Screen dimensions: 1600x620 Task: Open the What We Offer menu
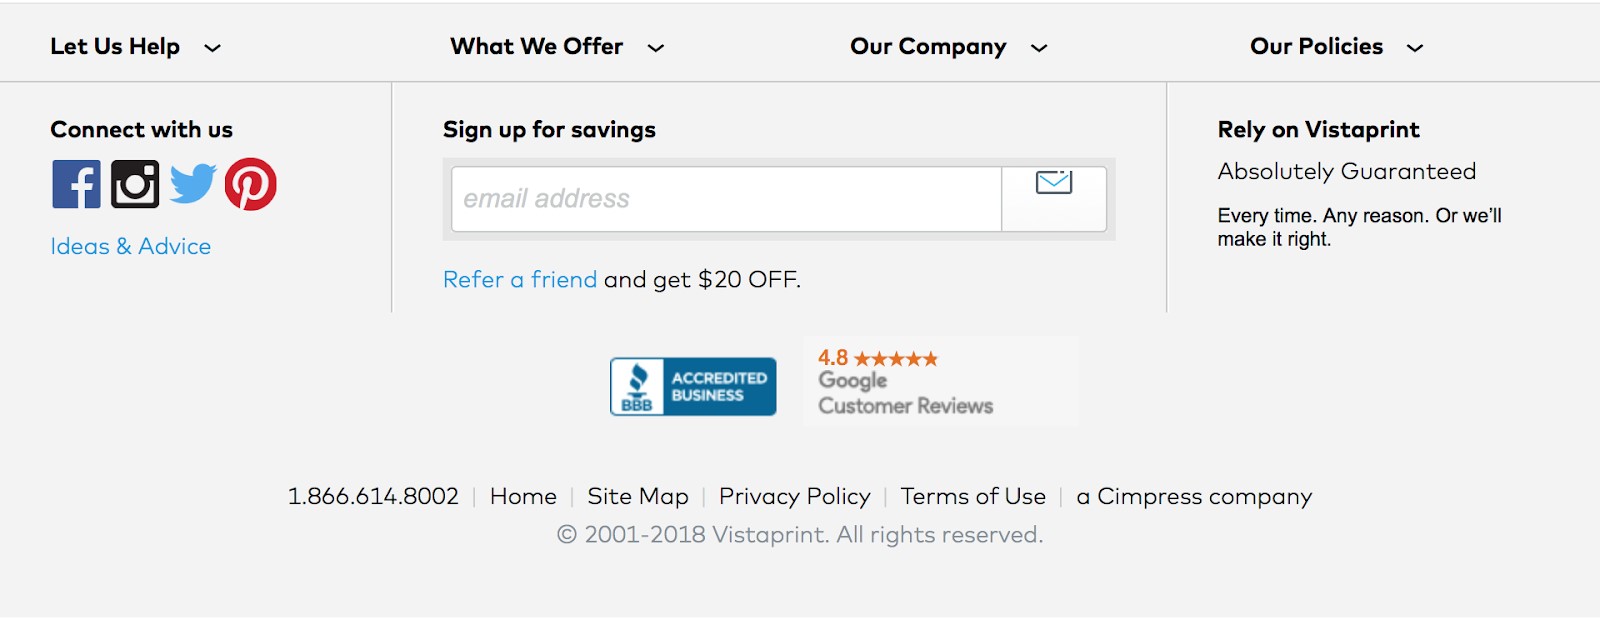[536, 47]
